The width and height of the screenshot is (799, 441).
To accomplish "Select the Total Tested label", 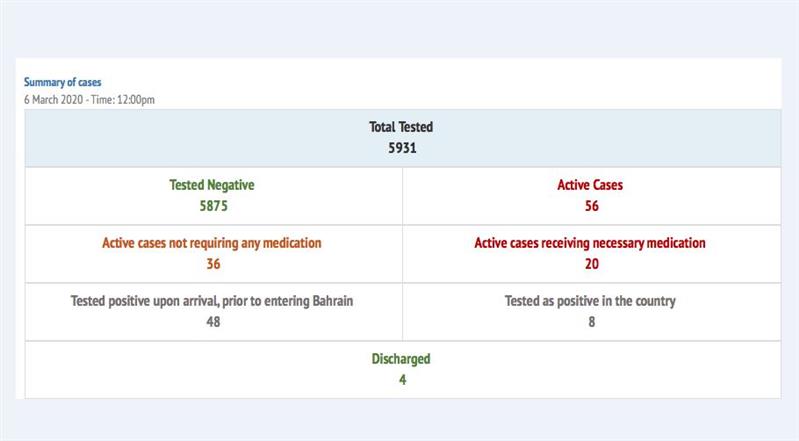I will point(402,128).
